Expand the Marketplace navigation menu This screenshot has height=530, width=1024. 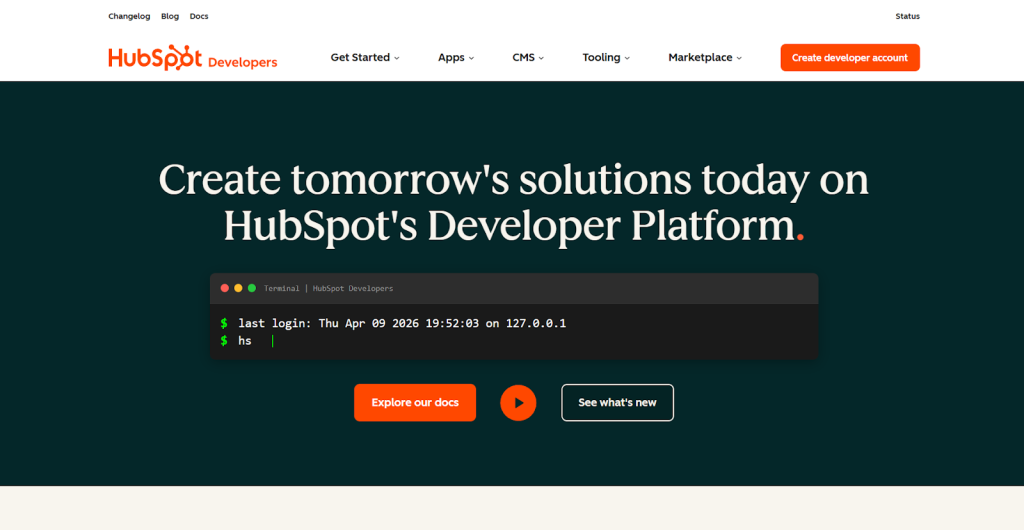tap(705, 58)
